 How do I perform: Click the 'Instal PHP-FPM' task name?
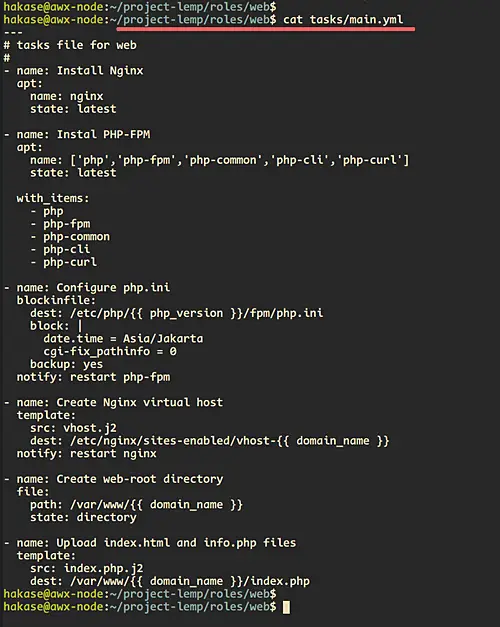[103, 134]
